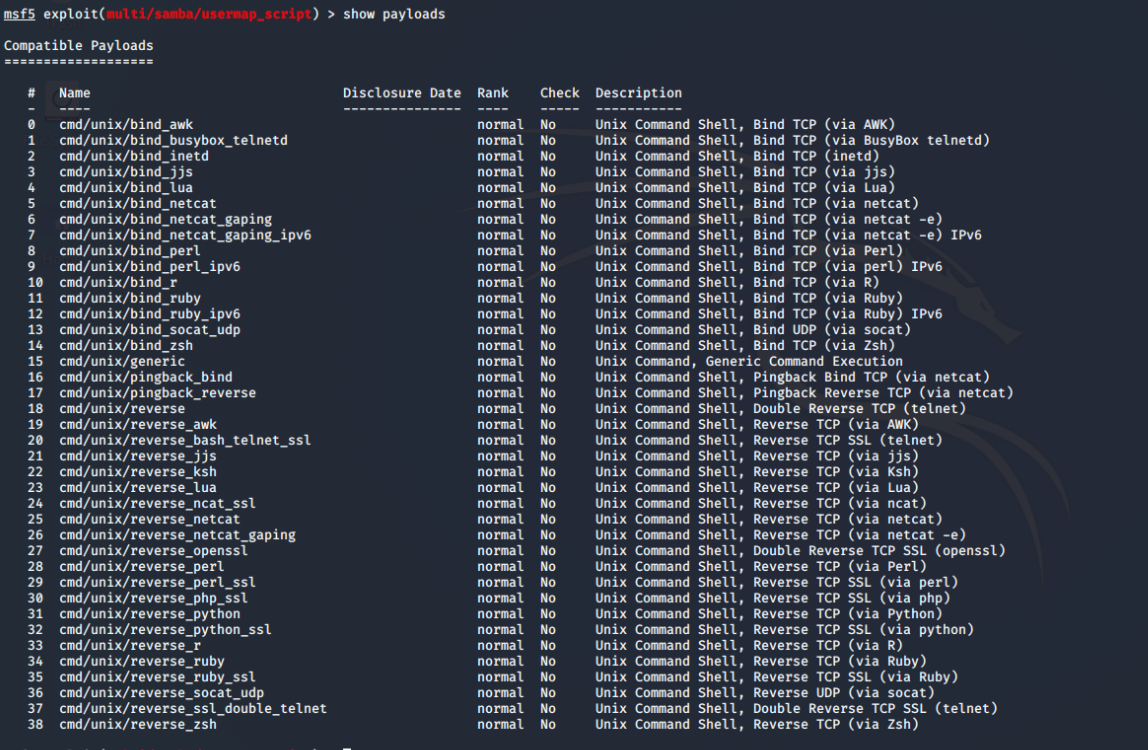Click description 'Reverse TCP (via Ksh)'
This screenshot has height=750, width=1148.
[x=836, y=472]
